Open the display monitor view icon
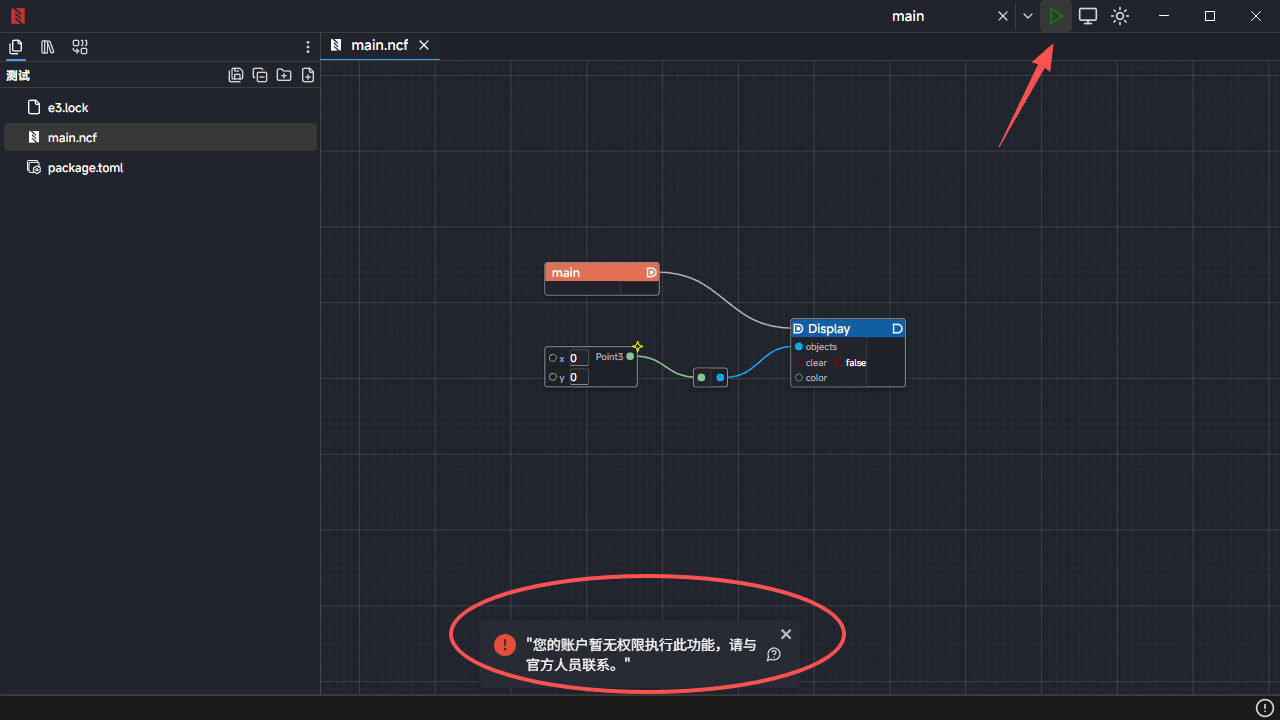This screenshot has height=720, width=1280. (1088, 16)
